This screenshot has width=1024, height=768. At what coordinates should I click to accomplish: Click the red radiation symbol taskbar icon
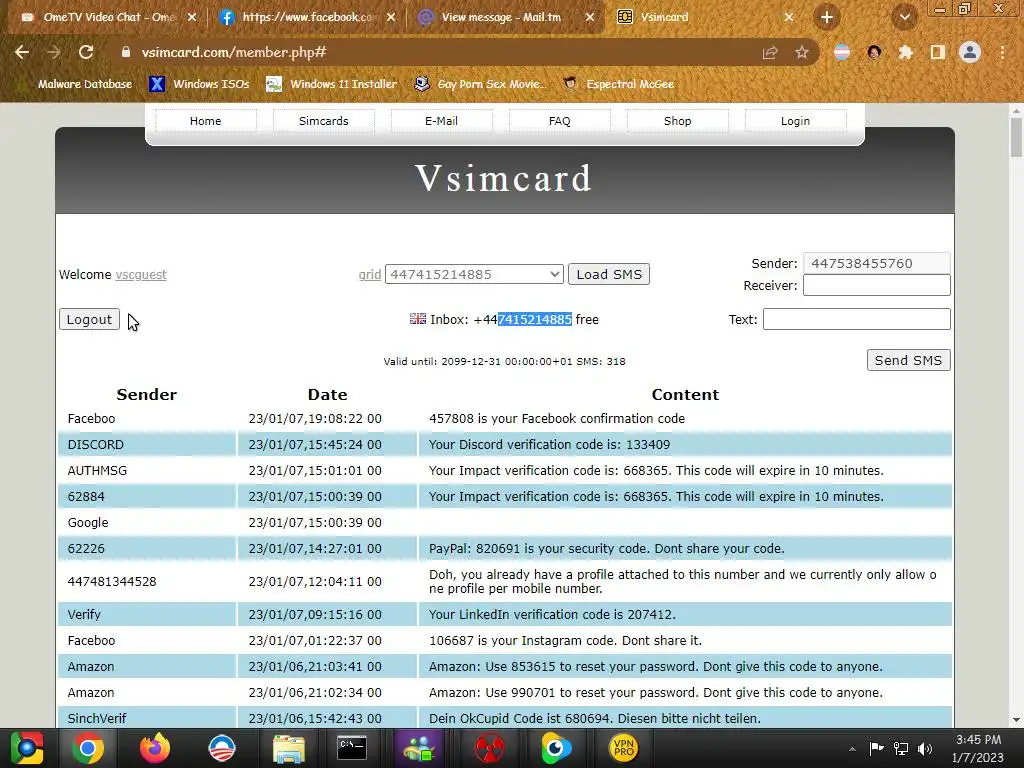click(x=489, y=748)
